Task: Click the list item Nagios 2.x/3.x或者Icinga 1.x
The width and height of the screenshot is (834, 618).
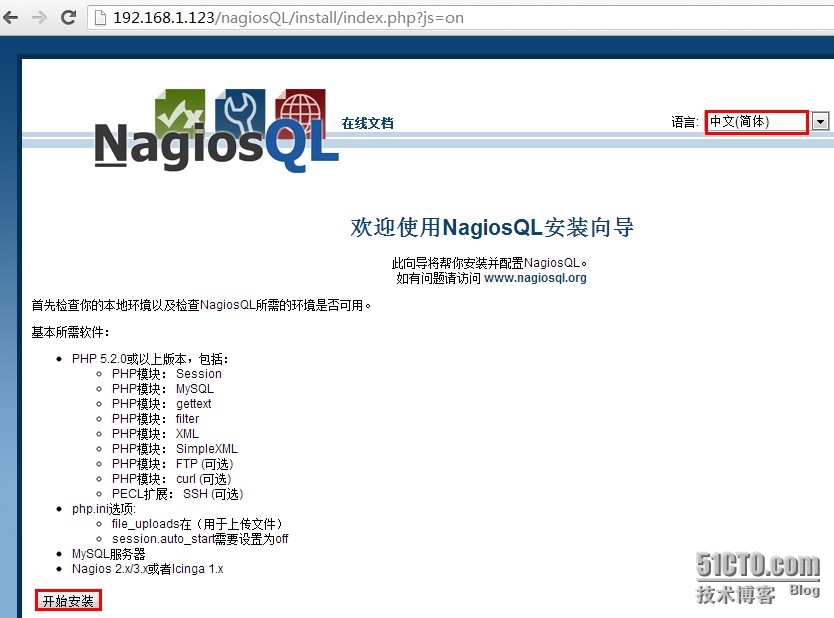Action: click(x=148, y=569)
